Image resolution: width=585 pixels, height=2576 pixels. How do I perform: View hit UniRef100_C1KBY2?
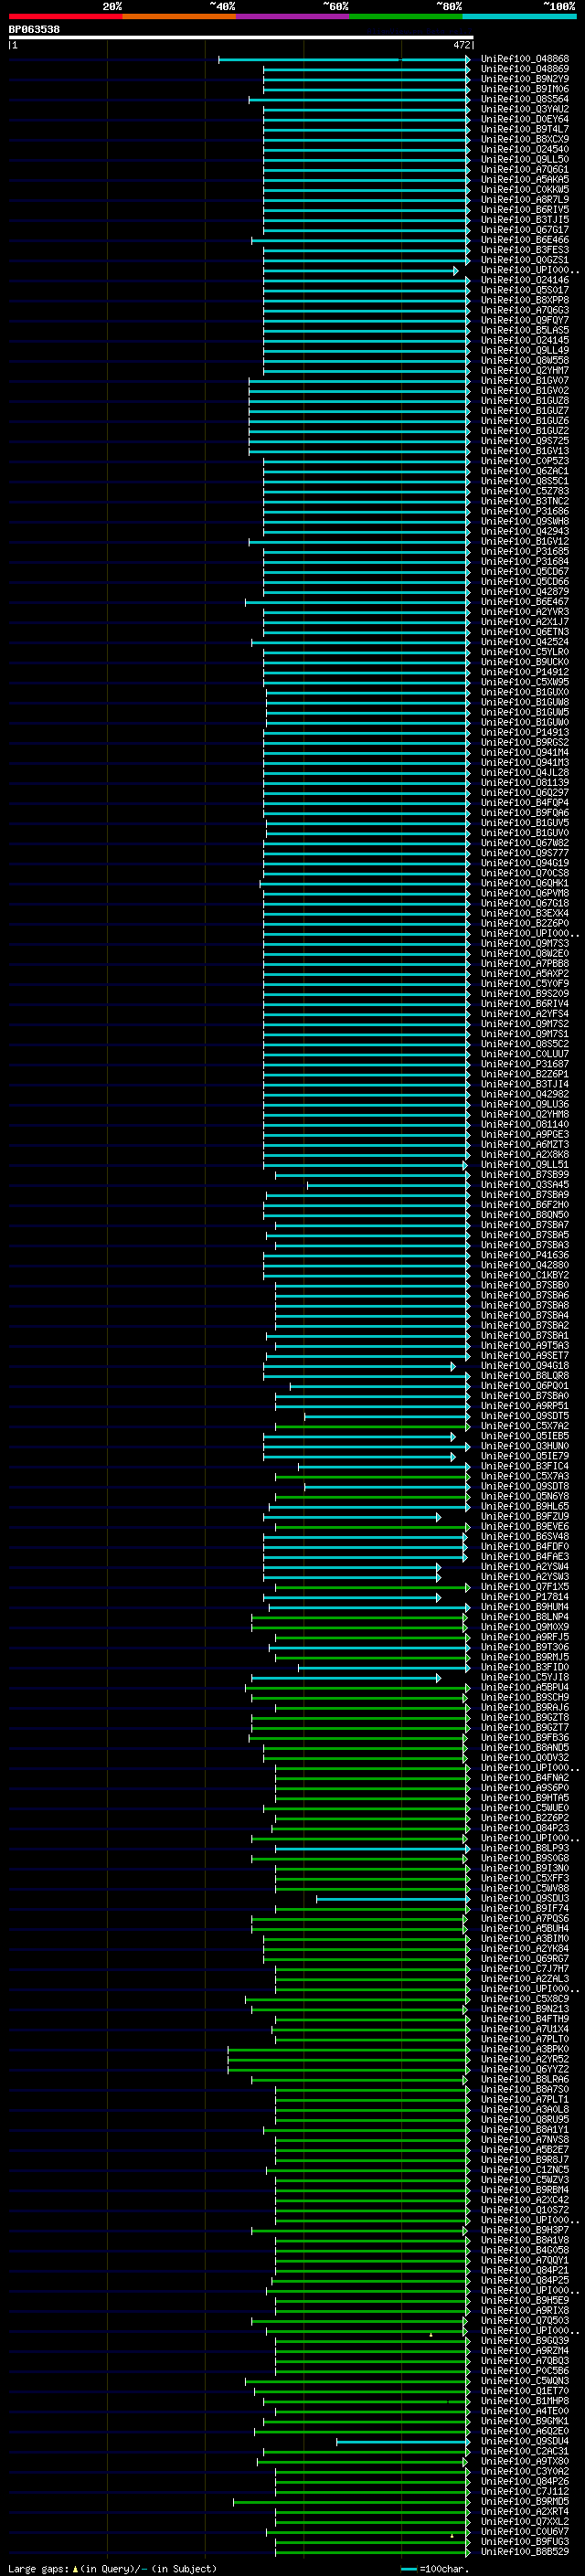tap(524, 1274)
